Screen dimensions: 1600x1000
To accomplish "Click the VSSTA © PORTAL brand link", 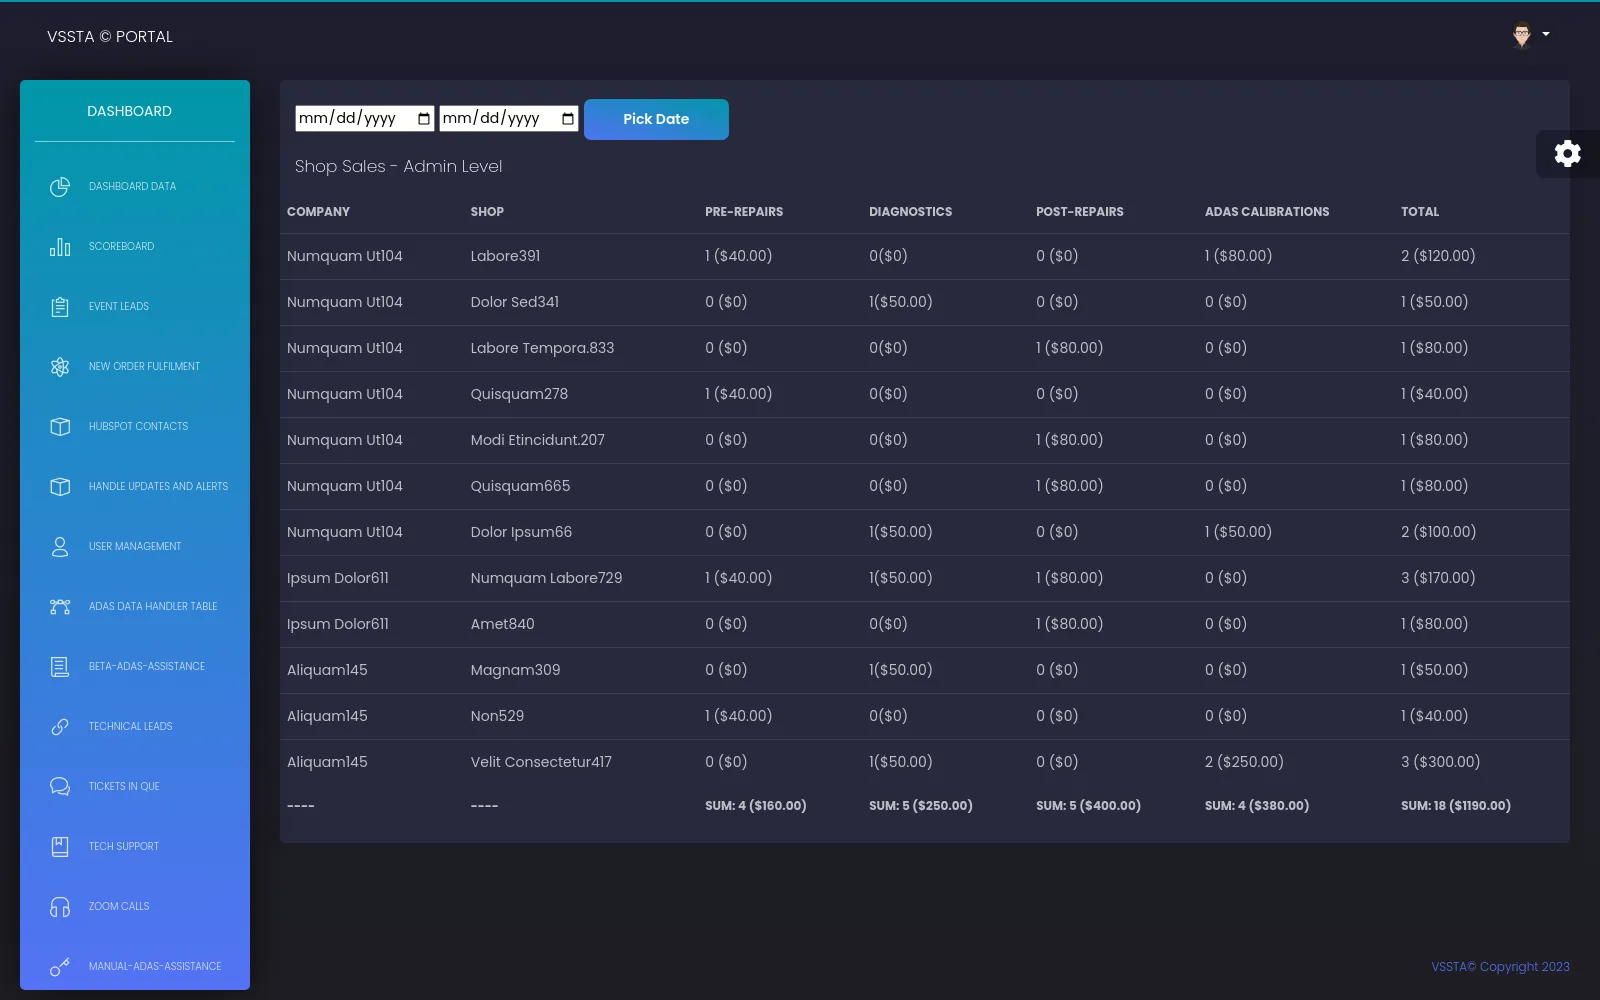I will (x=110, y=37).
